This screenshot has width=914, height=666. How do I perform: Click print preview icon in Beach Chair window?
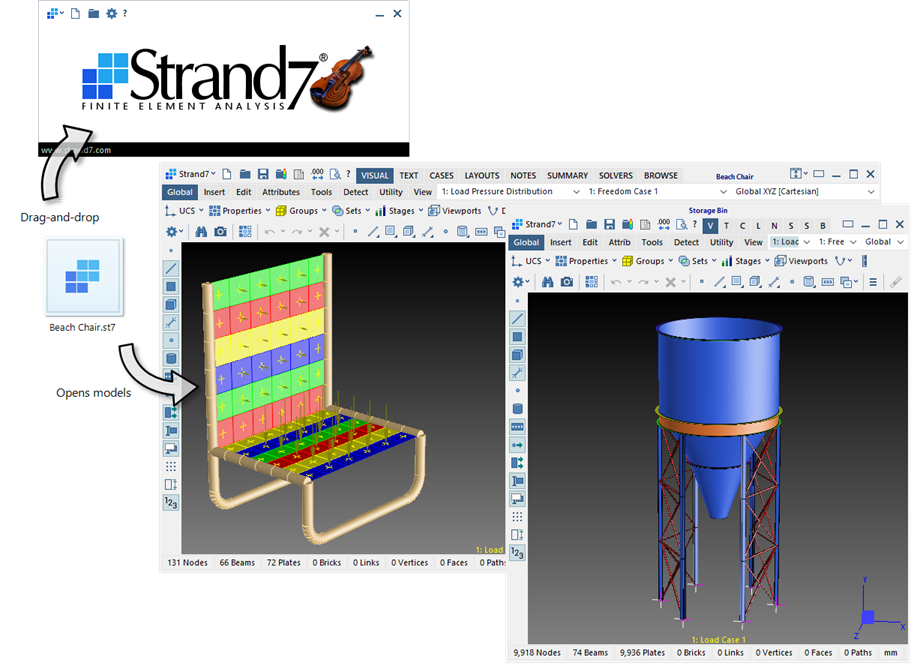click(x=335, y=174)
